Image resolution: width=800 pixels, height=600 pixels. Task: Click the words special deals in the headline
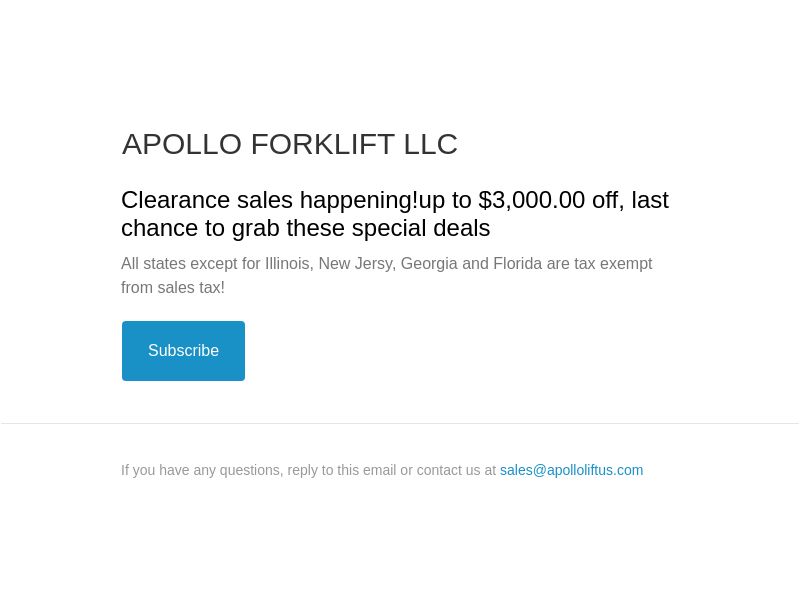coord(421,228)
